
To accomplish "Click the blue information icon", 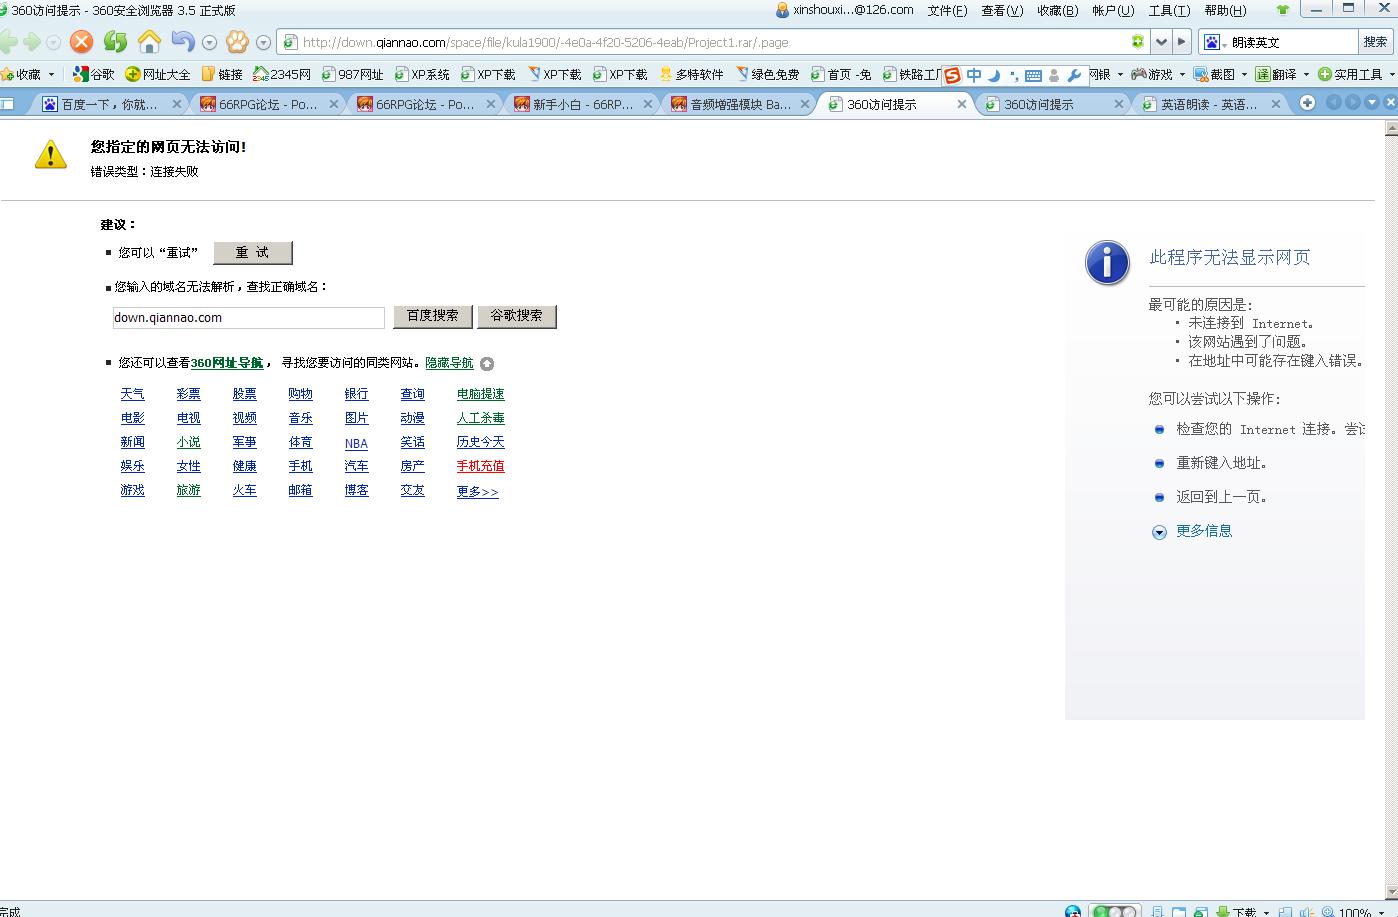I will pyautogui.click(x=1107, y=263).
